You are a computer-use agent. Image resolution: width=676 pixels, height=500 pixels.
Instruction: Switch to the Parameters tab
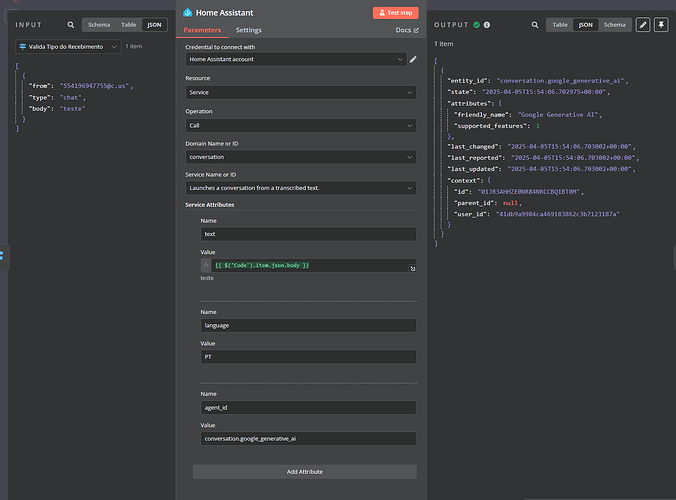(x=202, y=30)
